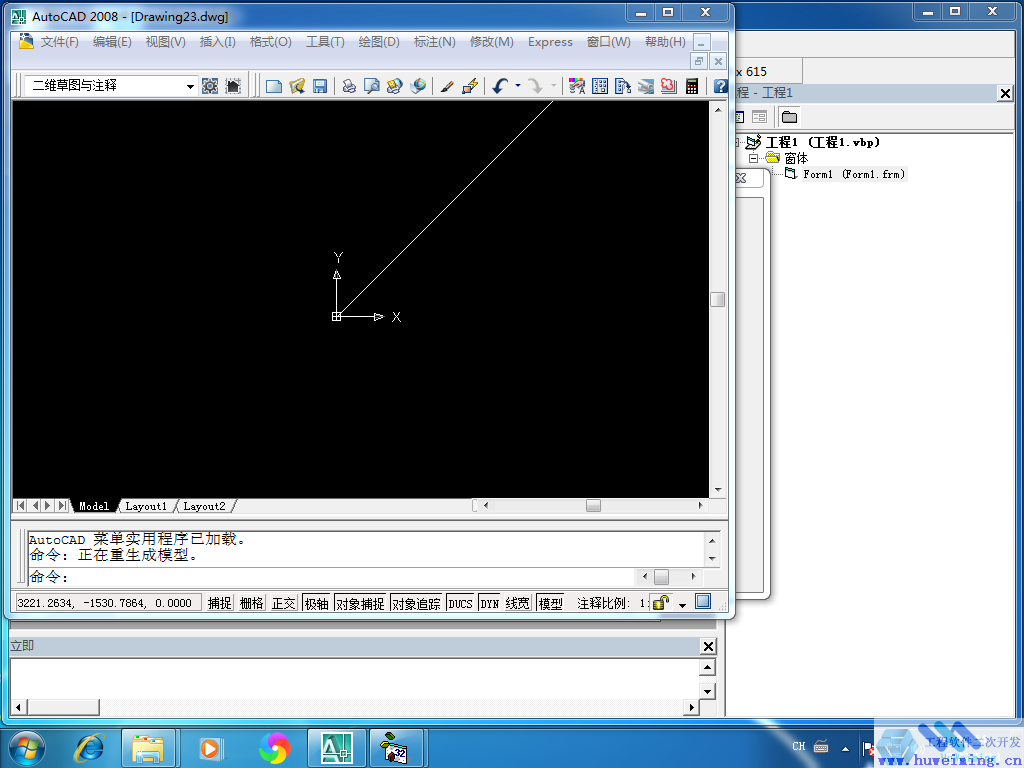Toggle 捕捉 snap mode in status bar

point(219,603)
